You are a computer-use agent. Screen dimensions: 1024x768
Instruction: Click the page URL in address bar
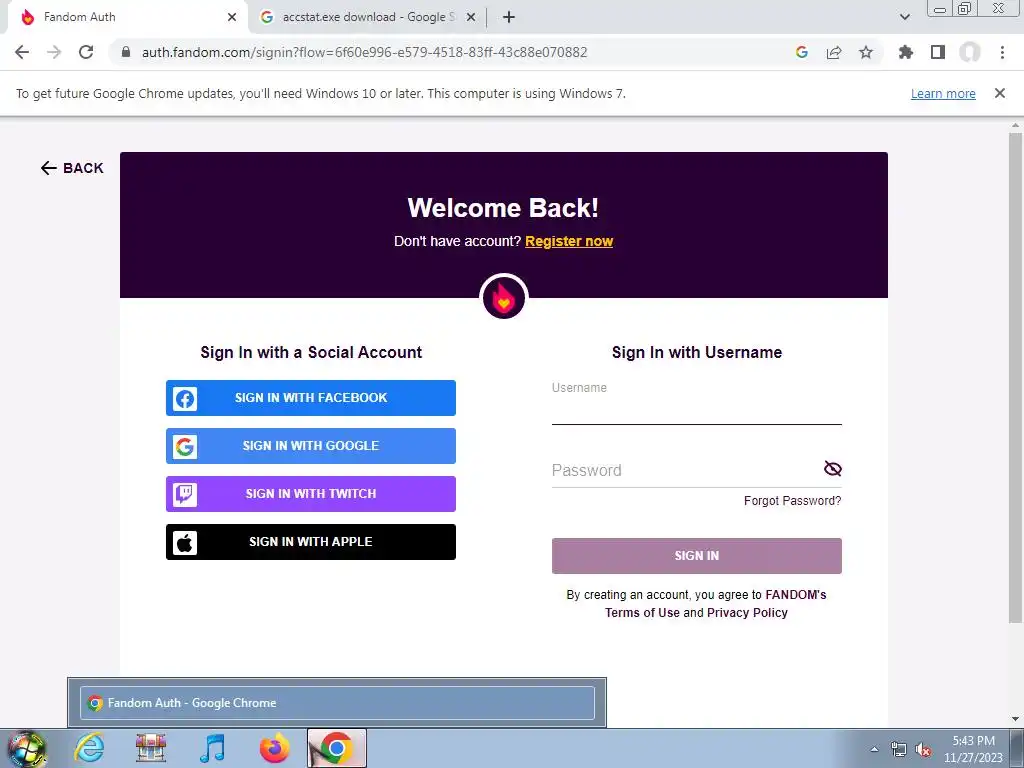tap(364, 52)
